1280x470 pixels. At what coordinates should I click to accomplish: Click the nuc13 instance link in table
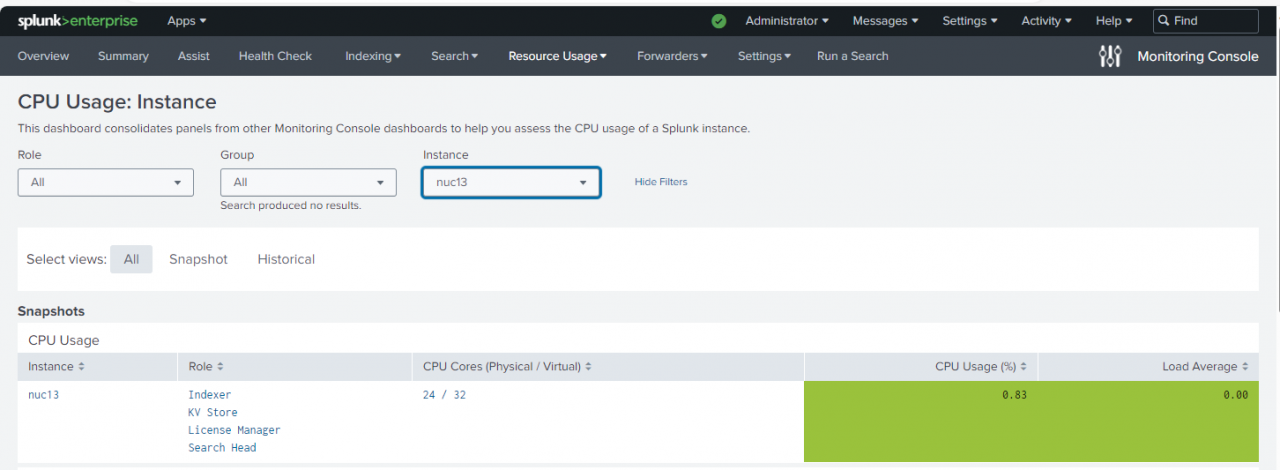click(x=44, y=395)
